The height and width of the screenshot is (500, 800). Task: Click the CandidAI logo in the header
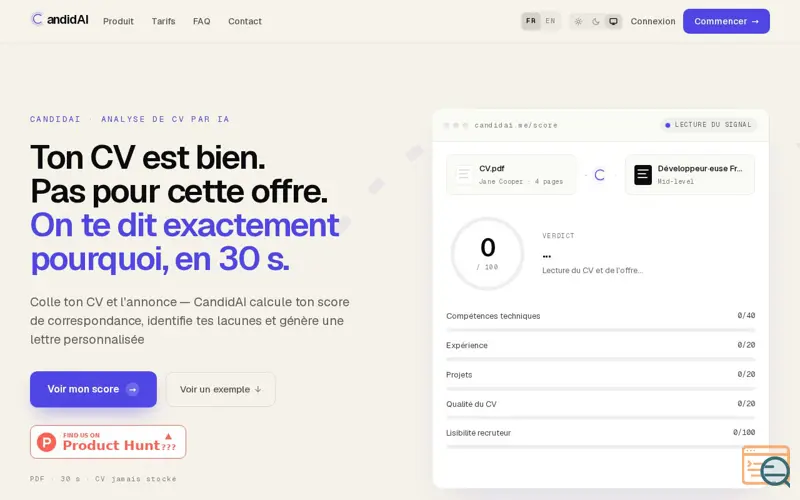[59, 19]
